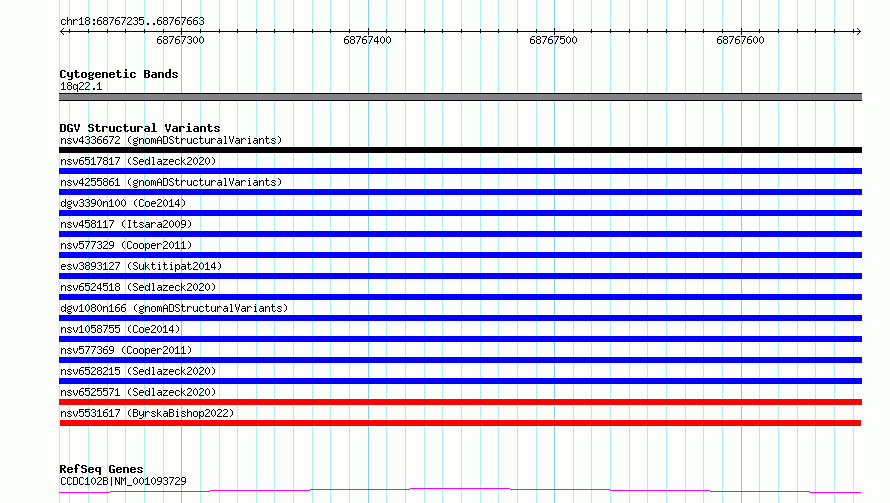This screenshot has width=890, height=503.
Task: Select the nsv4336672 (gnomADStructuralVariants) label
Action: (x=171, y=140)
